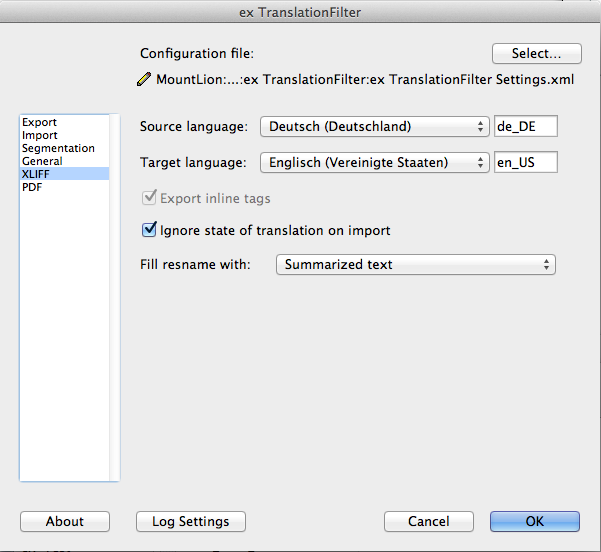Confirm settings with OK button
The height and width of the screenshot is (552, 601).
click(x=535, y=521)
